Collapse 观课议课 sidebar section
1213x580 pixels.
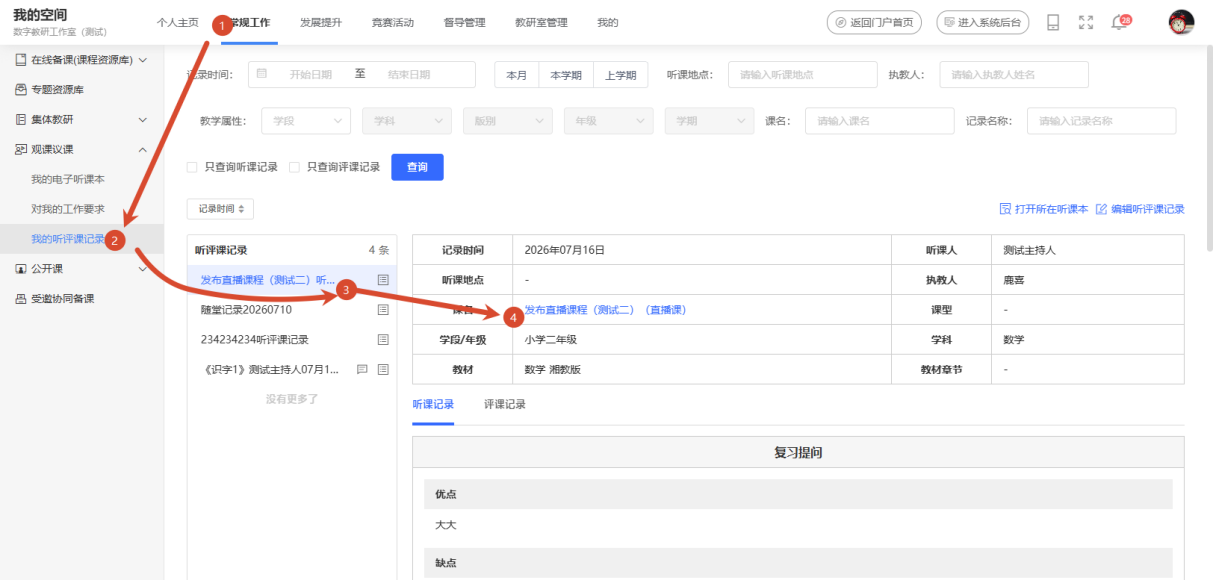coord(142,149)
